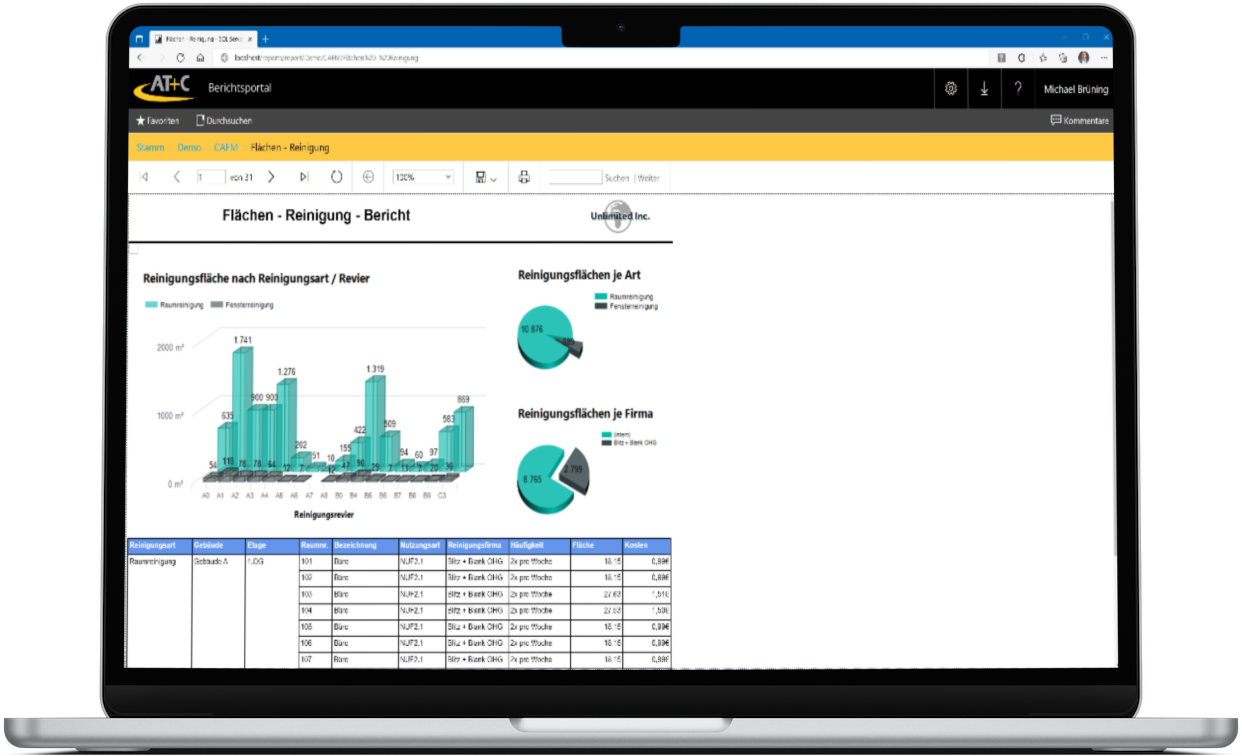Screen dimensions: 1242x756
Task: Click the Häufigkeit column header
Action: pos(538,546)
